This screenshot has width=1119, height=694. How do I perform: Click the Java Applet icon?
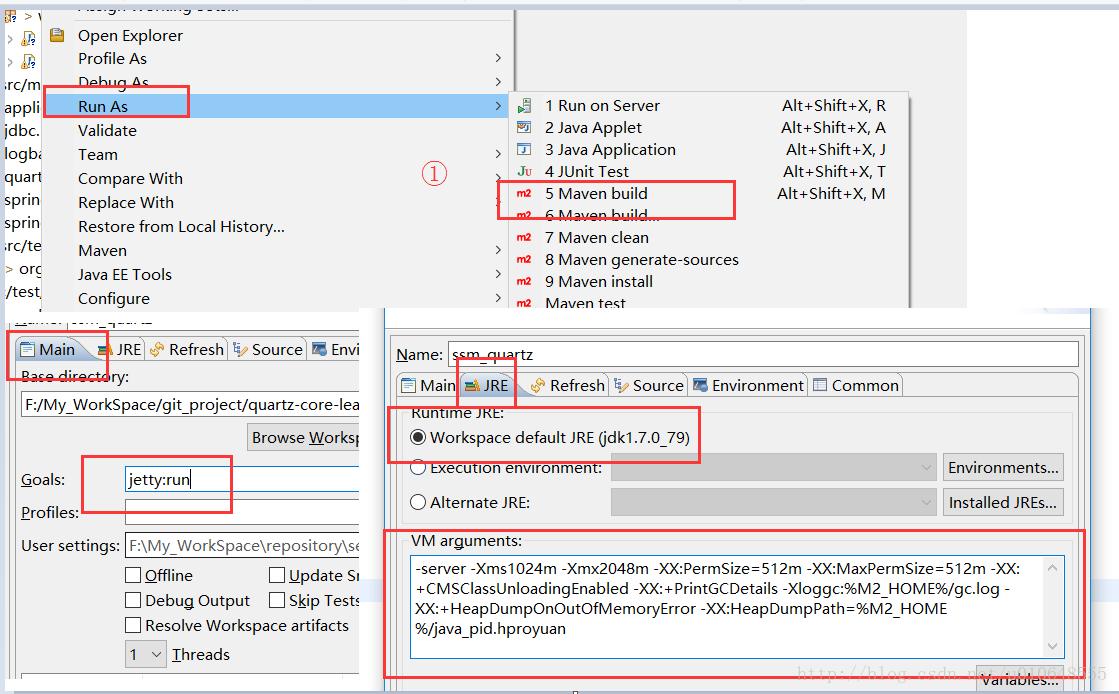coord(525,128)
